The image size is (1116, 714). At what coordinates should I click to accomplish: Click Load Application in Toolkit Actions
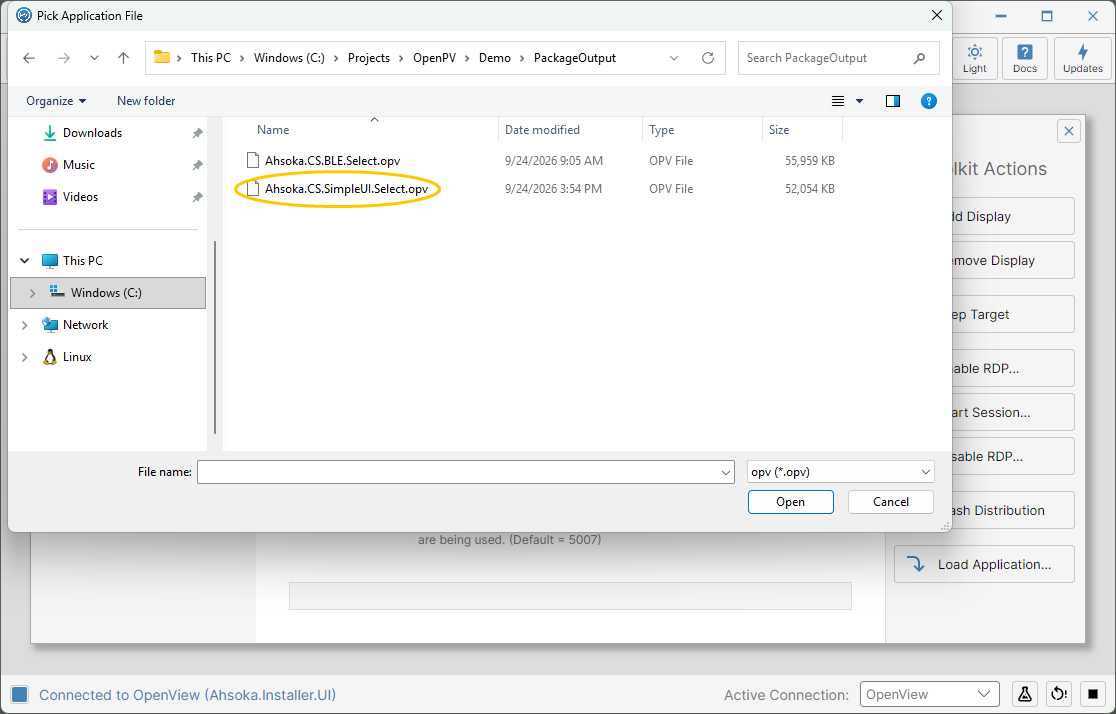coord(984,565)
